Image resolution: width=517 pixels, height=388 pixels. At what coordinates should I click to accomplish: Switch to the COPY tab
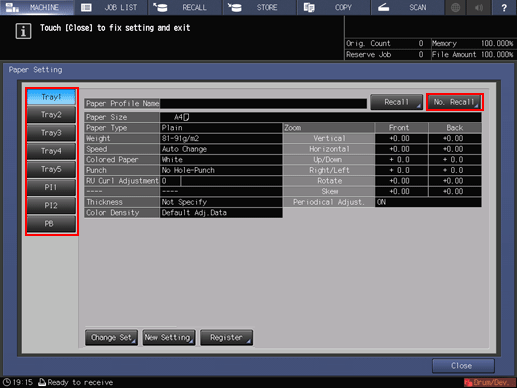coord(333,7)
